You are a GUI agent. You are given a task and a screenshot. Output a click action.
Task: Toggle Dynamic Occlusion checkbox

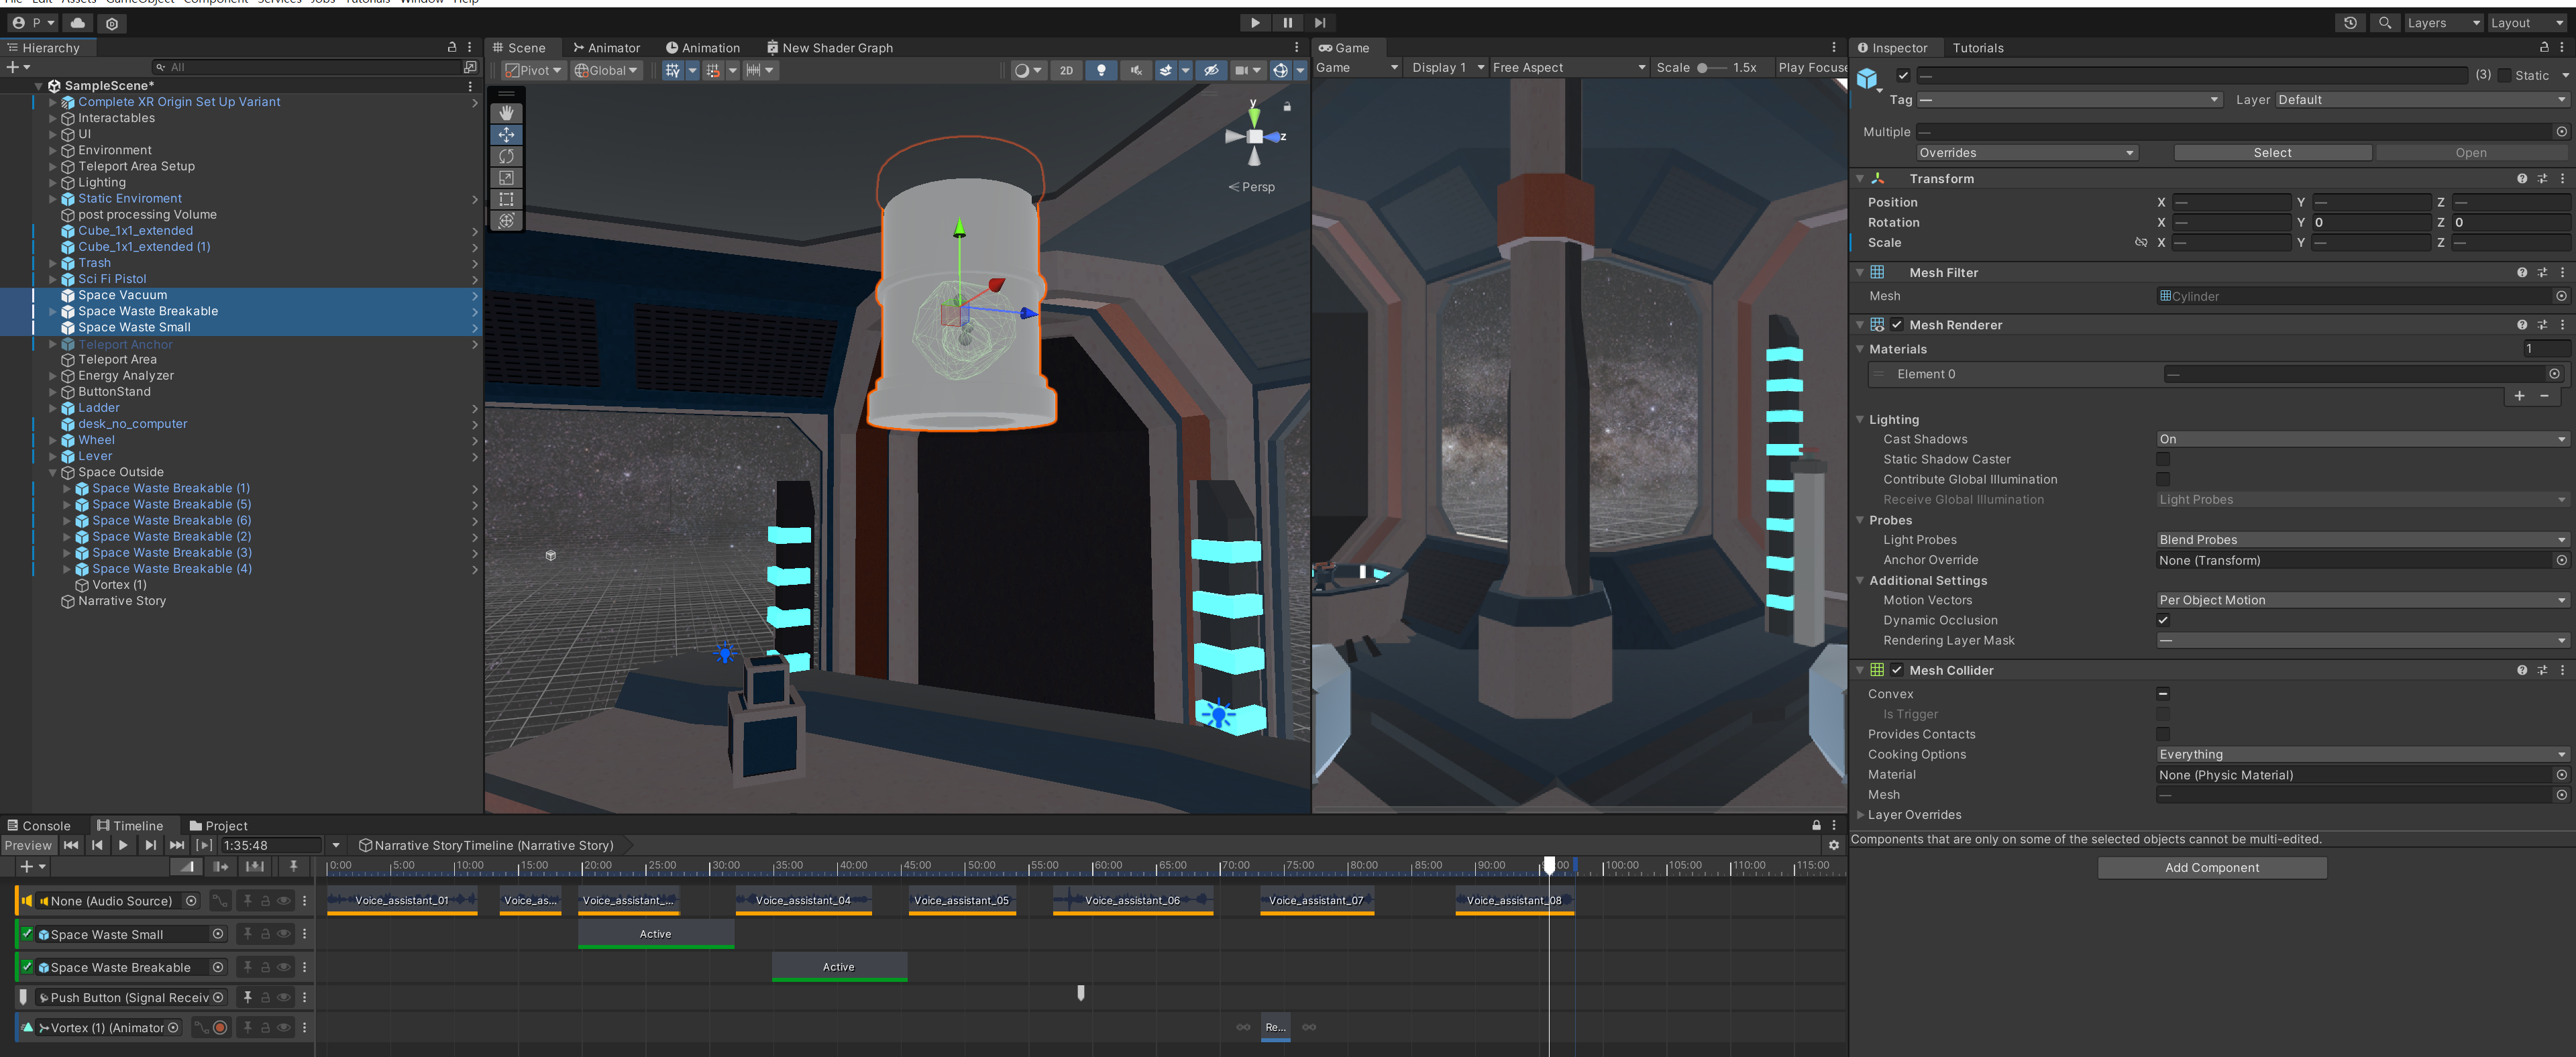coord(2163,620)
